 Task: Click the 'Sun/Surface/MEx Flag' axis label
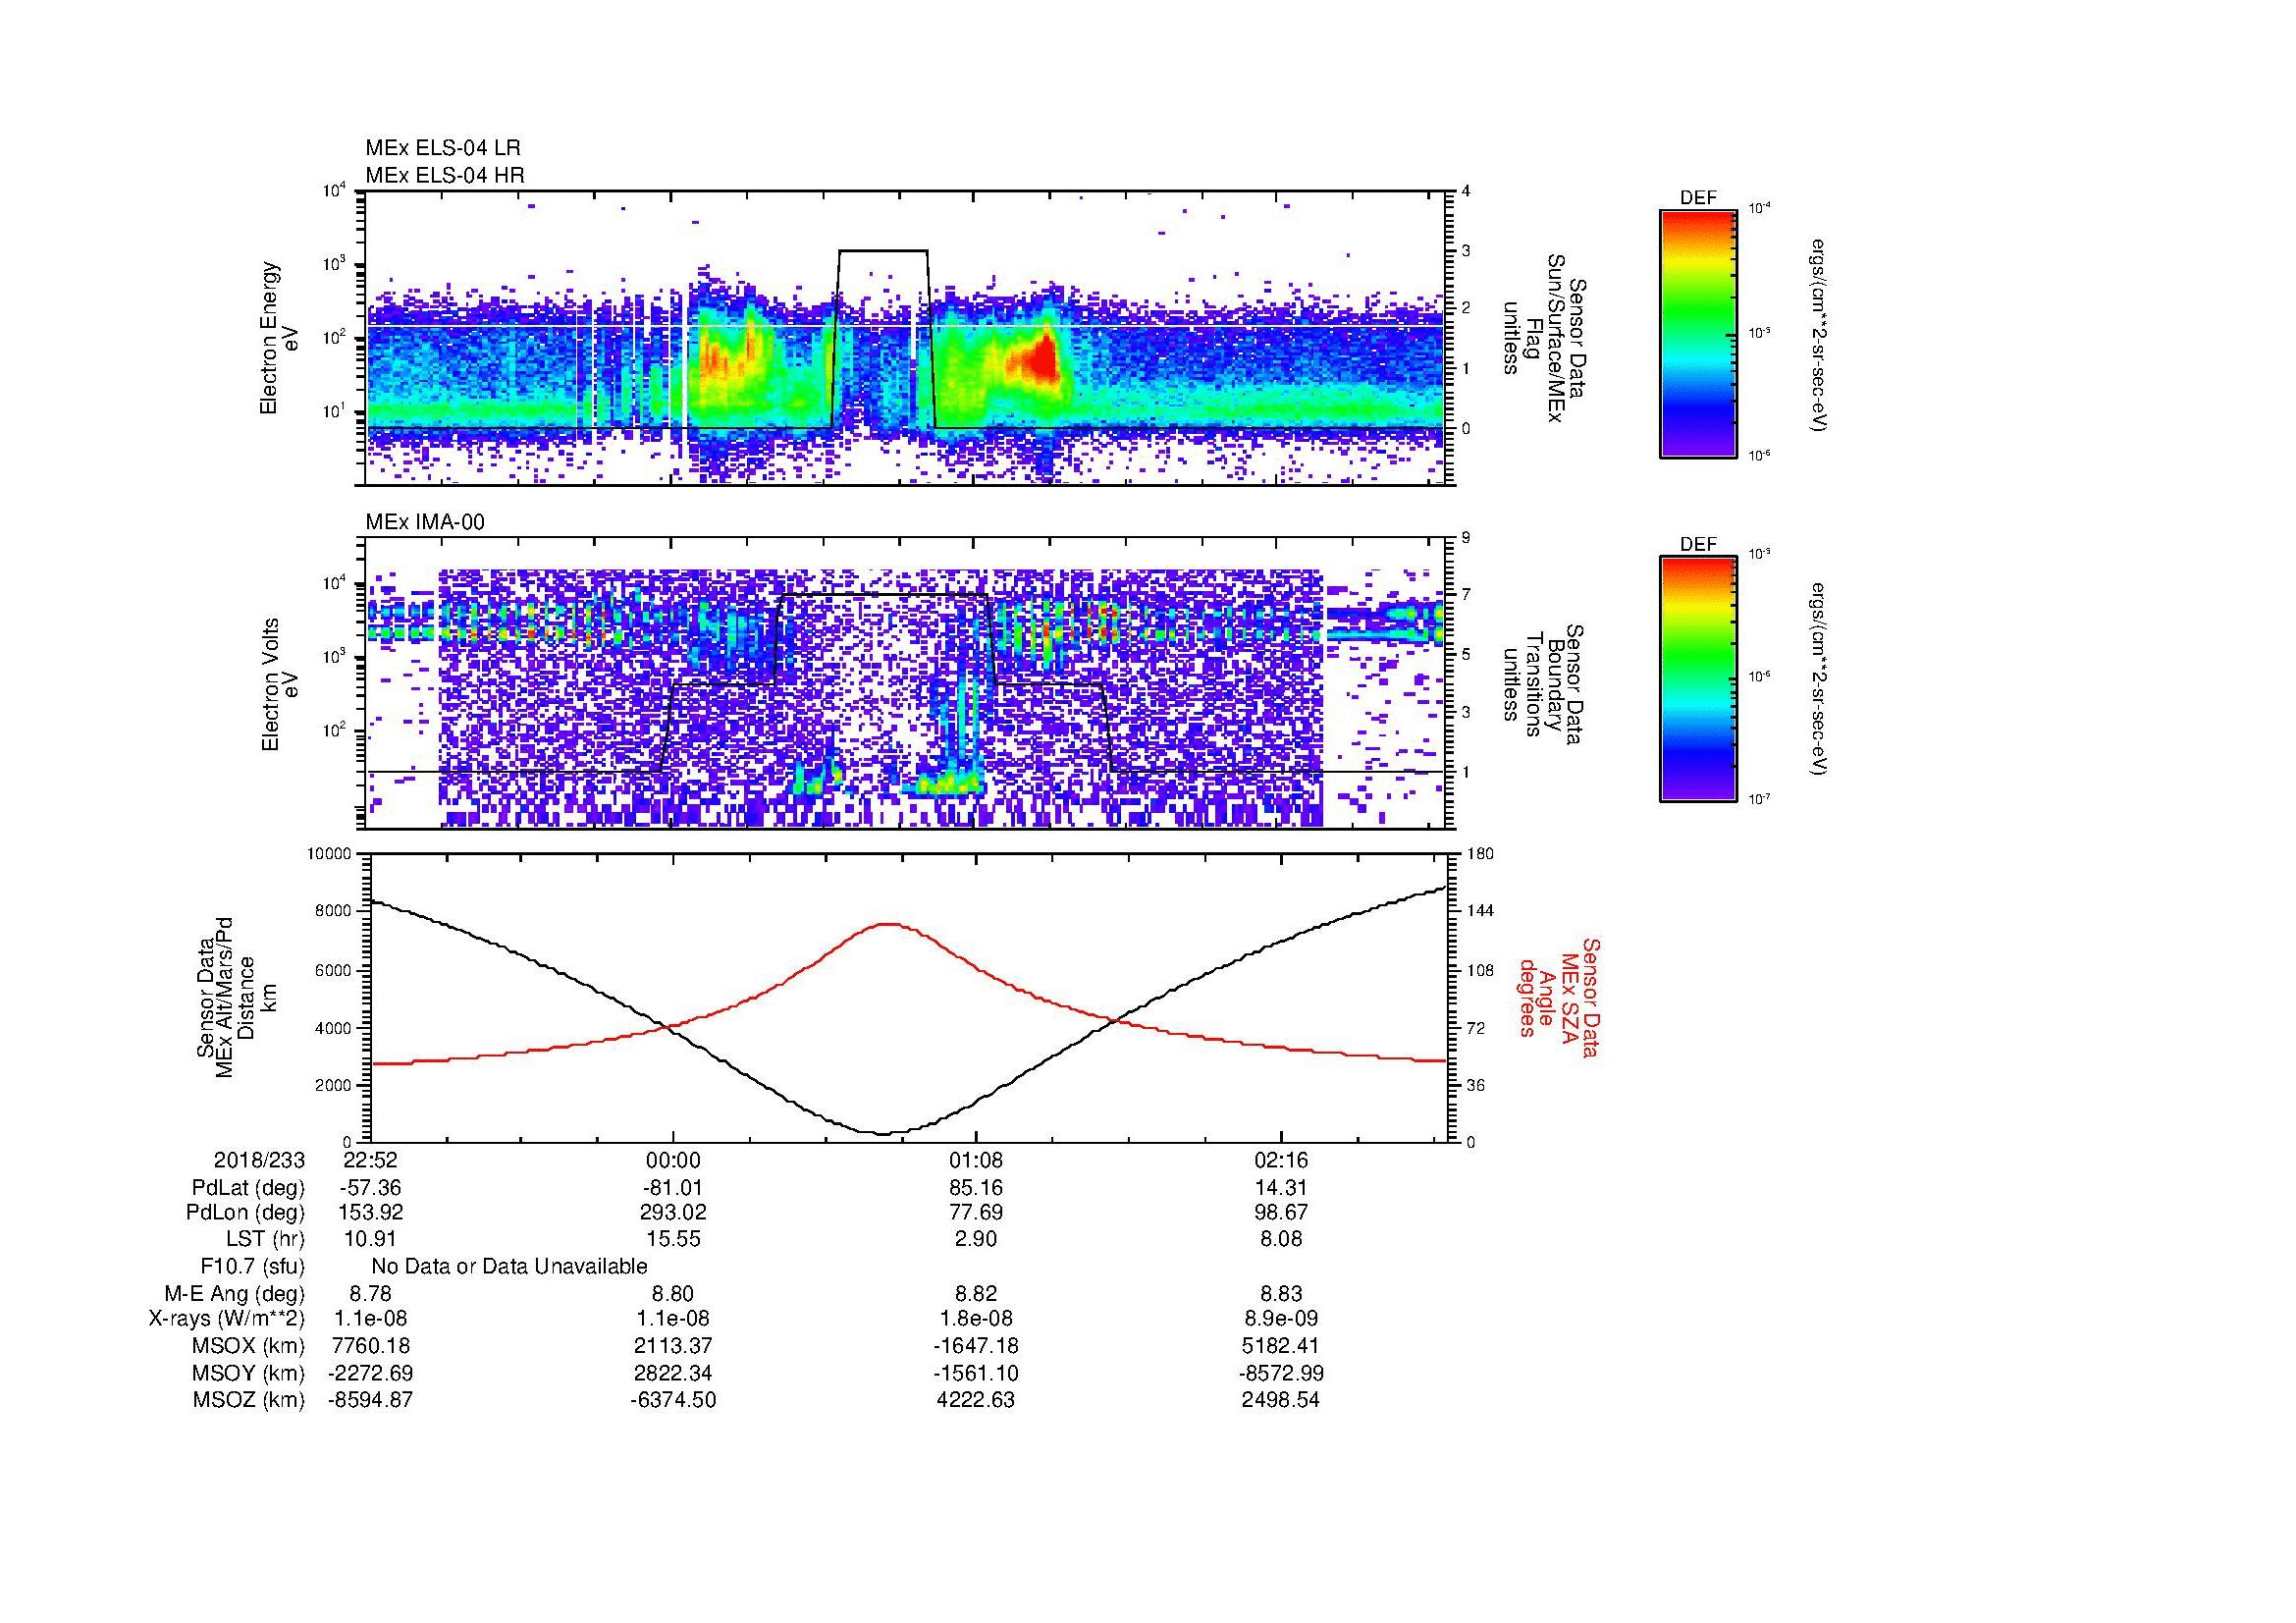[x=1543, y=338]
